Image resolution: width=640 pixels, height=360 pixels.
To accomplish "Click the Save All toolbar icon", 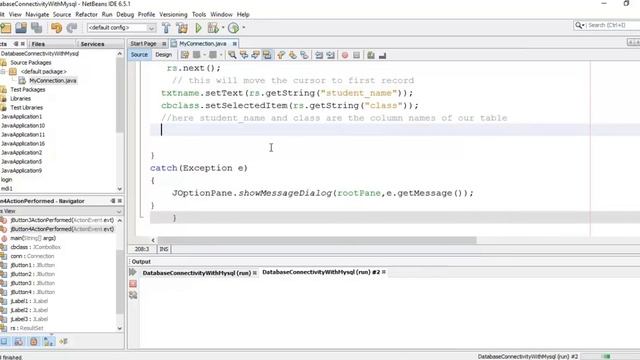I will (x=37, y=28).
